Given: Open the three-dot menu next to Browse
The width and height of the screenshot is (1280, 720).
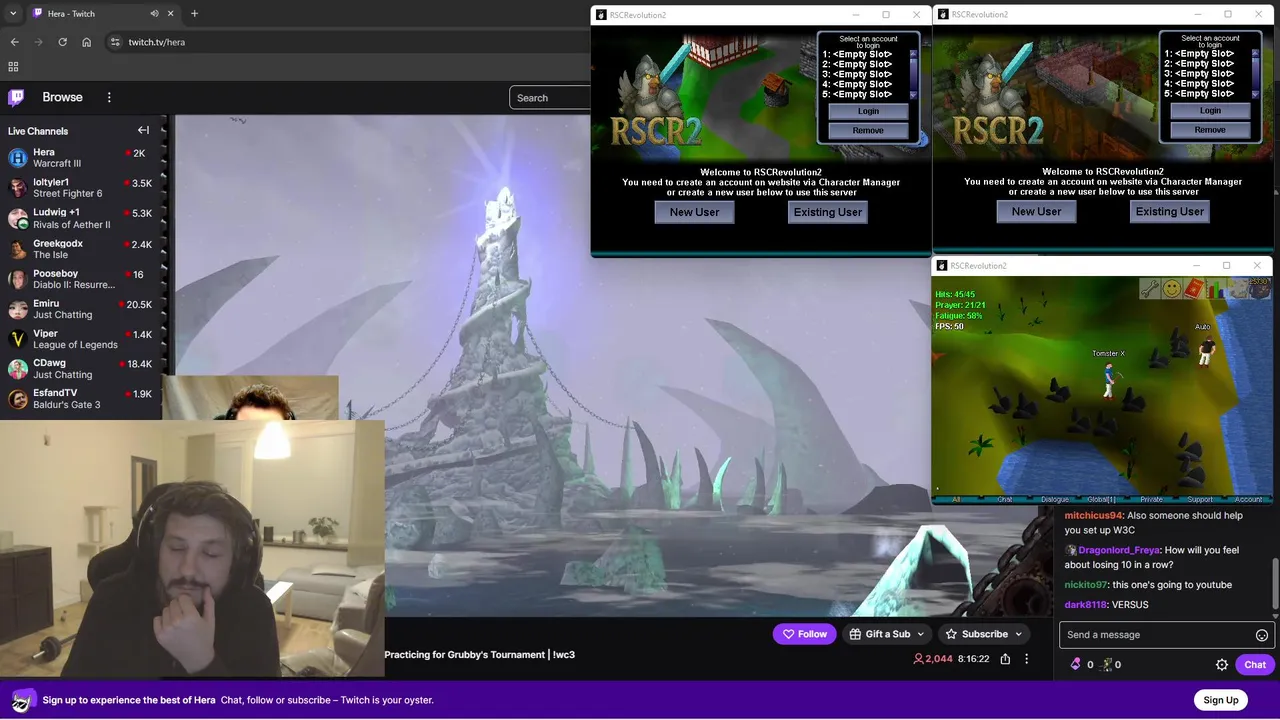Looking at the screenshot, I should tap(109, 97).
